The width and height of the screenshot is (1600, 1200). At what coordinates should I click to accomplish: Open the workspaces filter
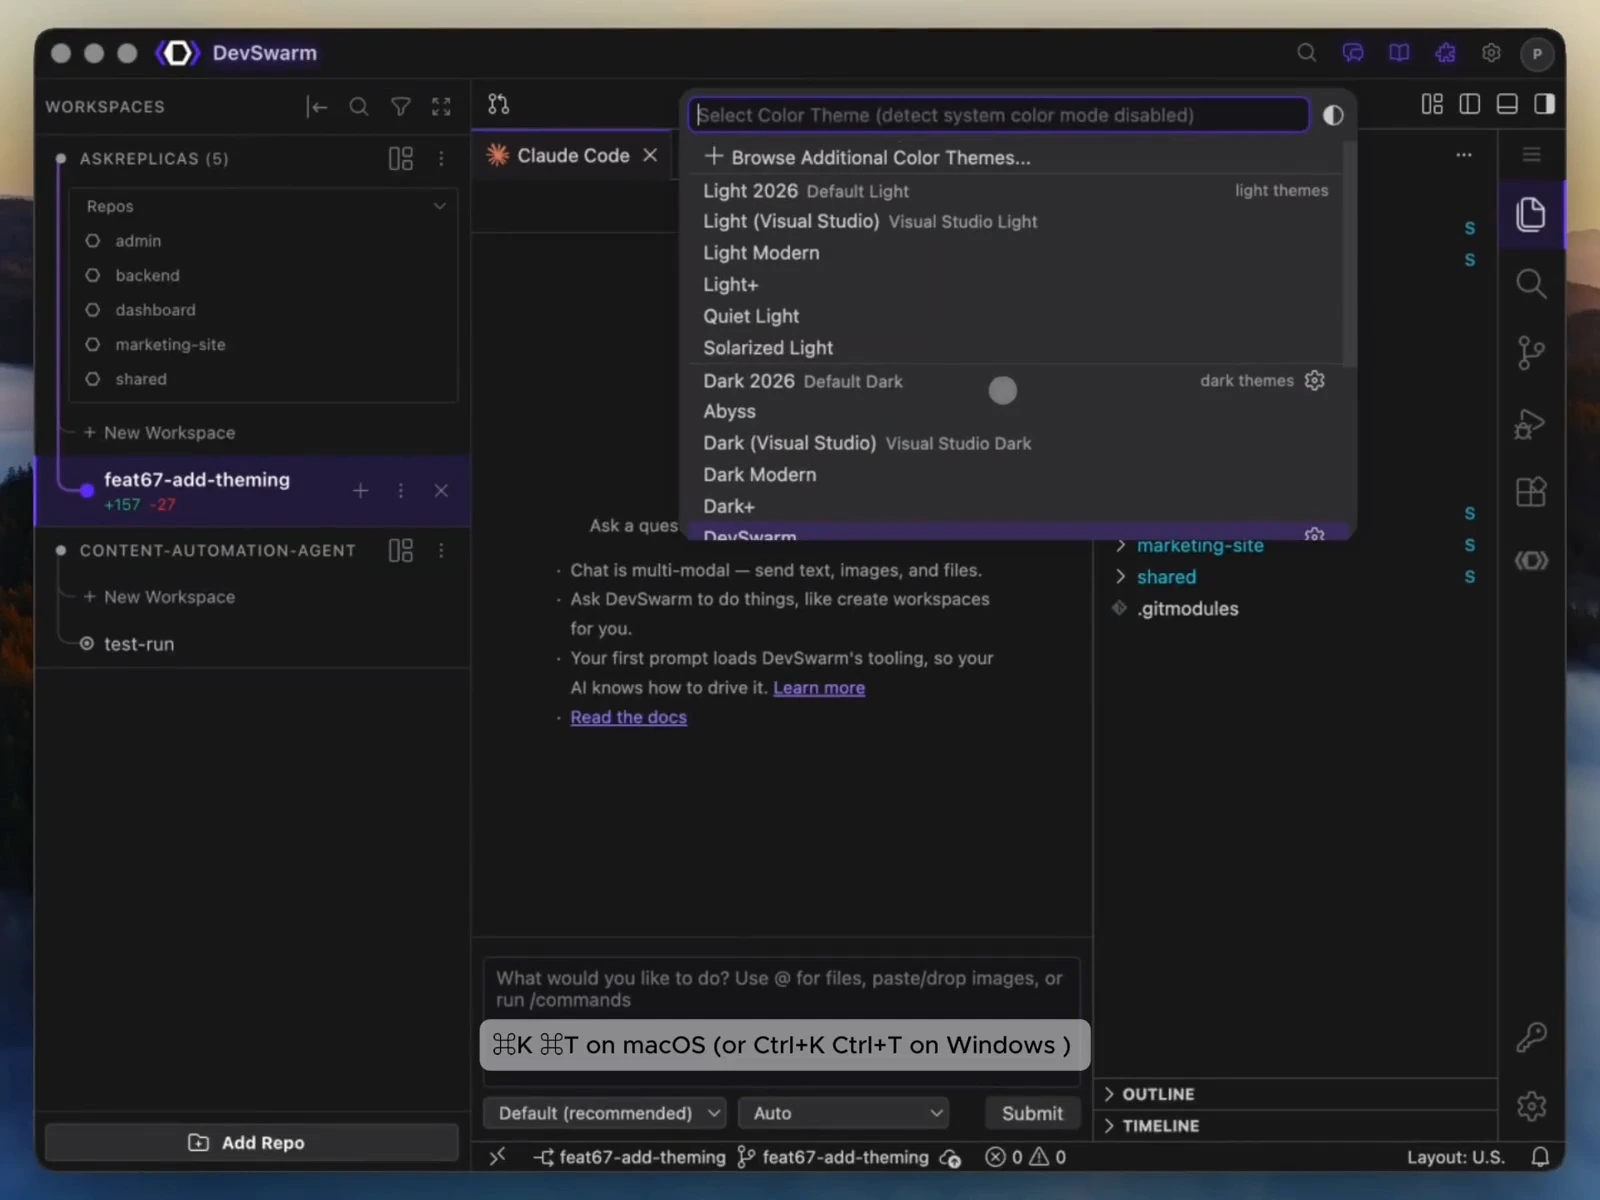(x=401, y=106)
